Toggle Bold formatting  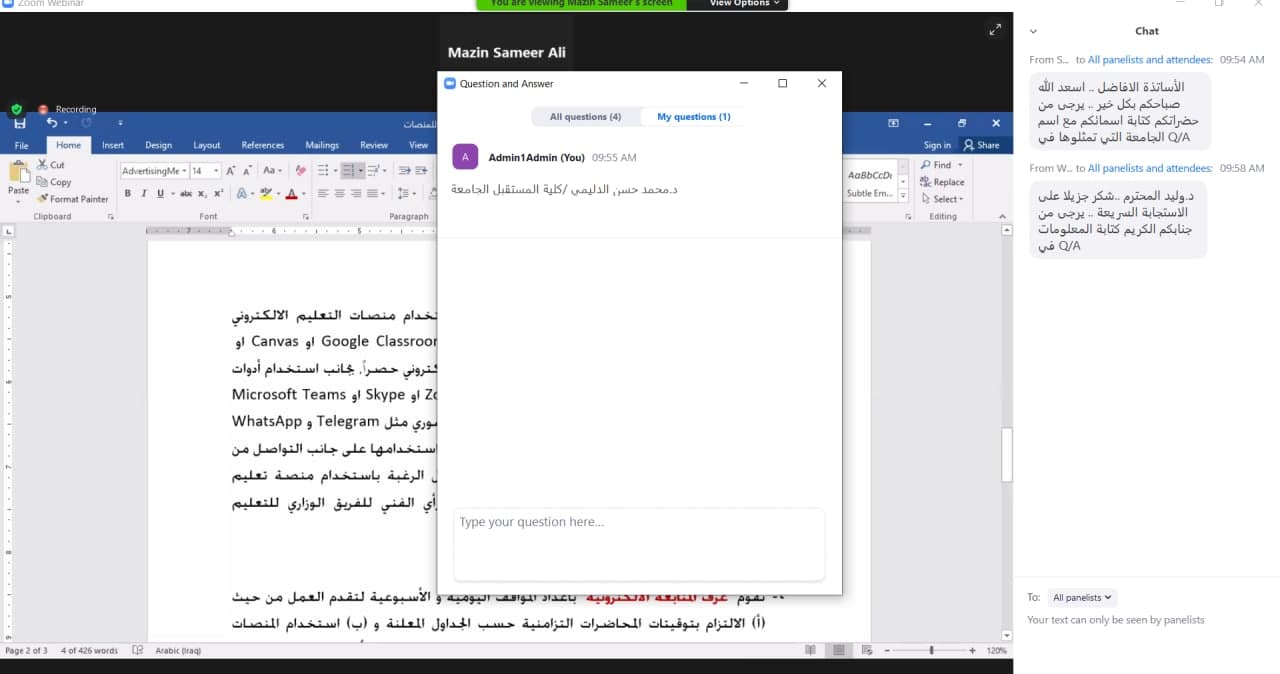[x=127, y=194]
